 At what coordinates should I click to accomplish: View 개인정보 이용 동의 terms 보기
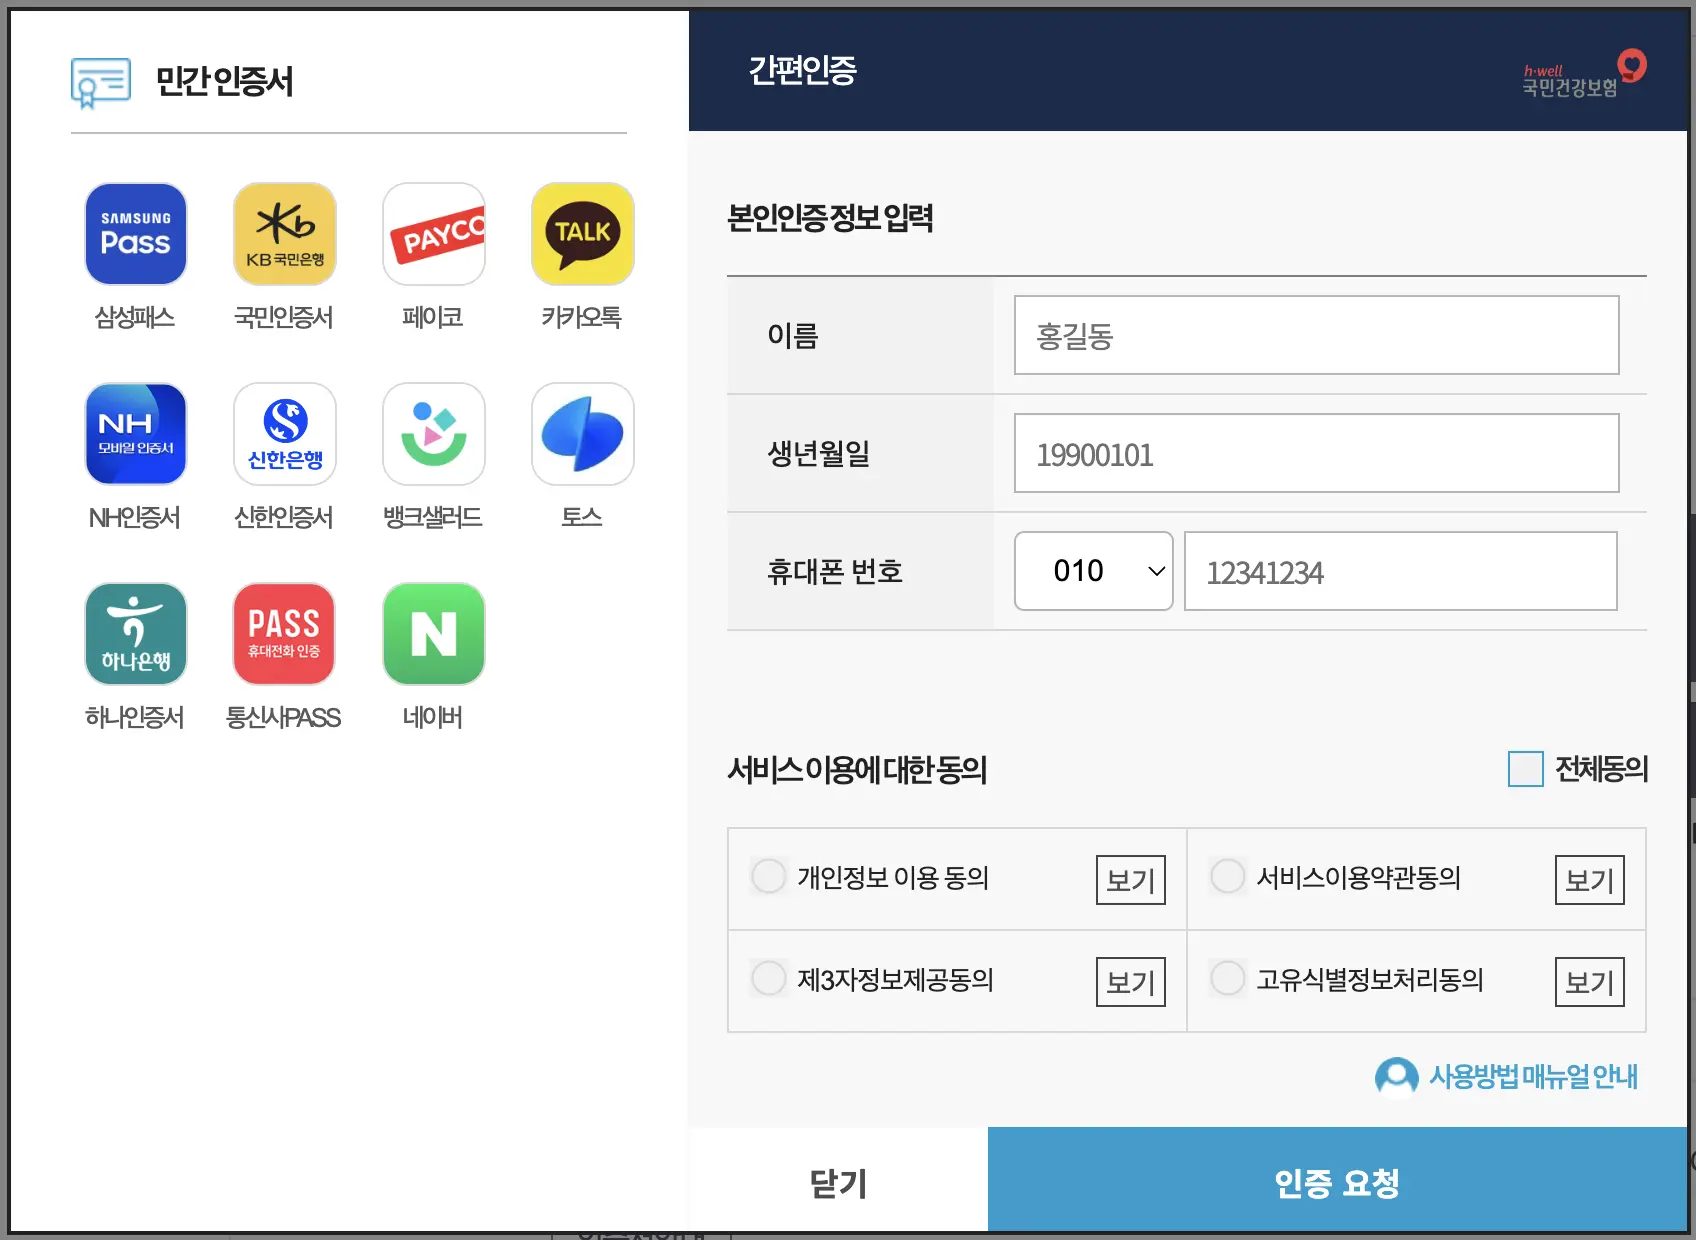coord(1131,880)
